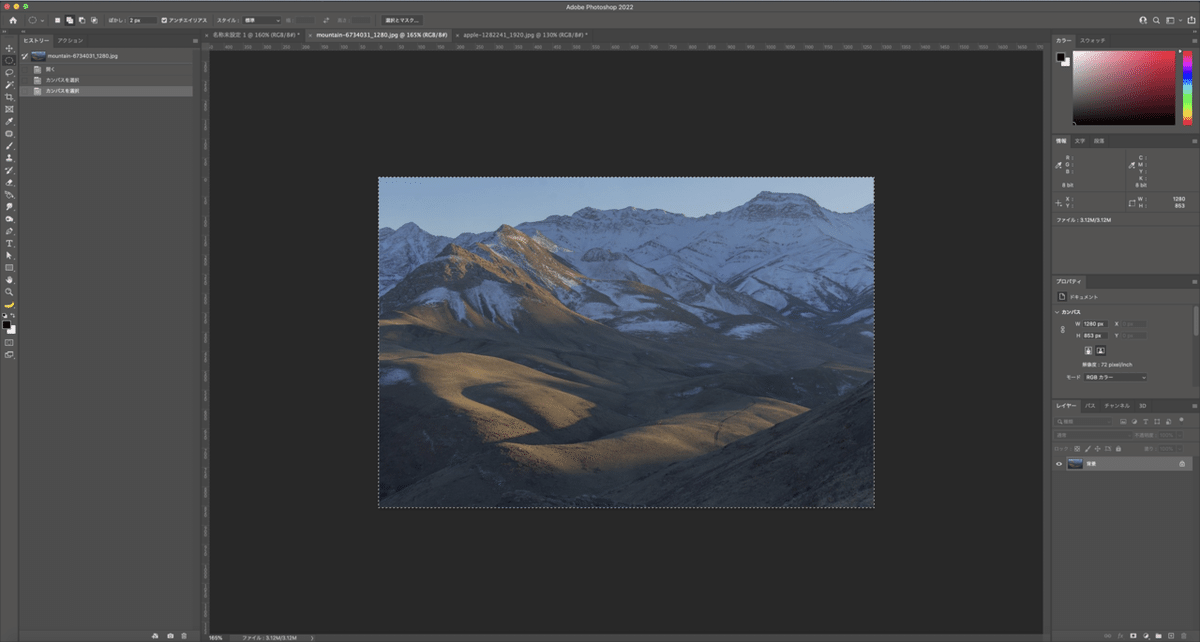Delete current state in History panel
This screenshot has width=1200, height=642.
[x=184, y=635]
